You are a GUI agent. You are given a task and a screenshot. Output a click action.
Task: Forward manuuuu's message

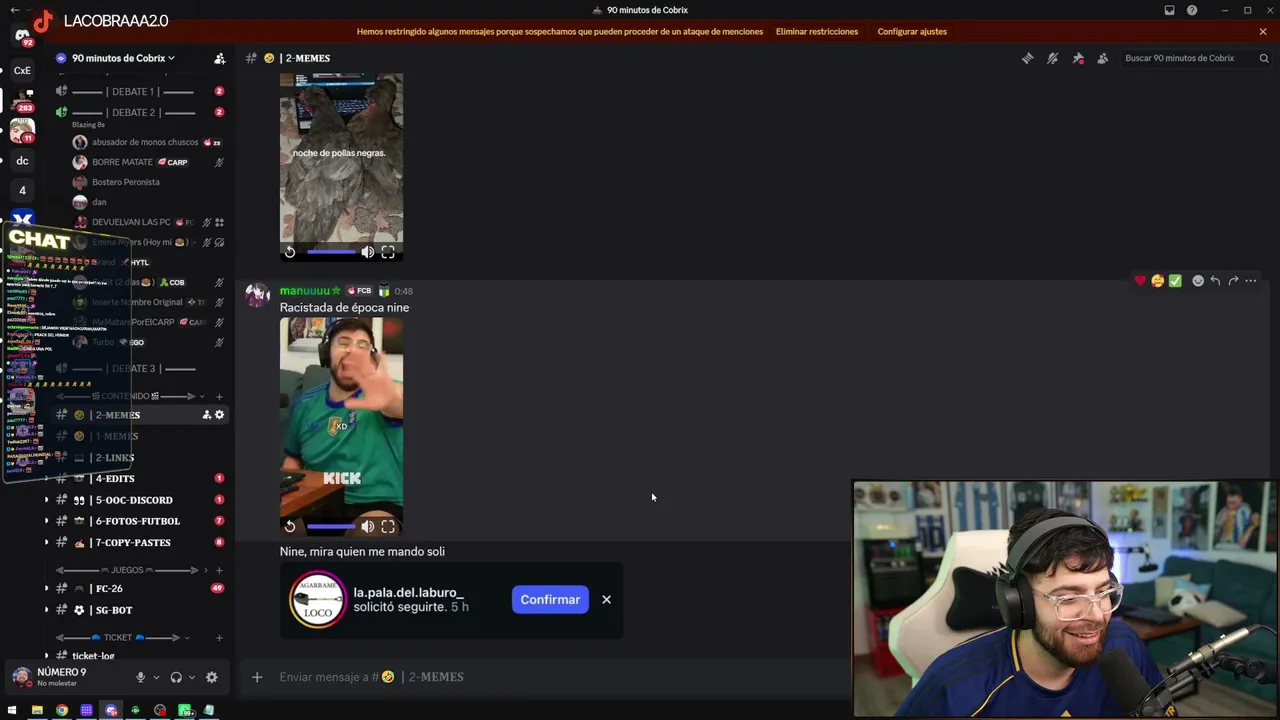(x=1233, y=281)
